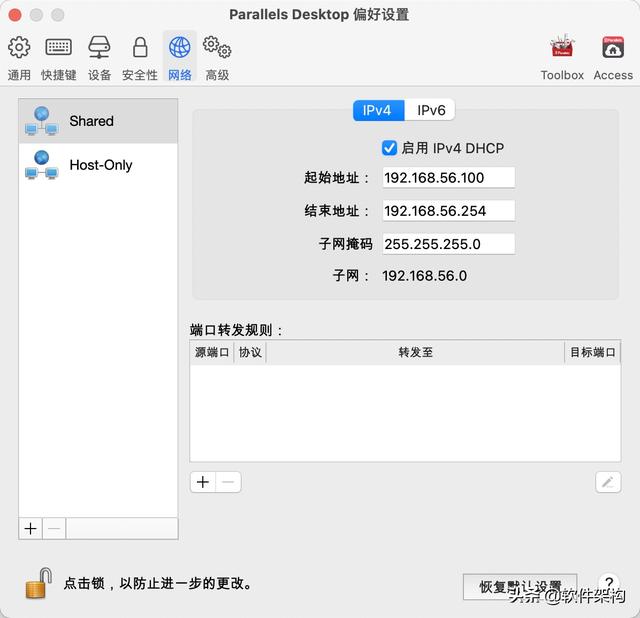
Task: Open the 高级 advanced pane
Action: pos(217,57)
